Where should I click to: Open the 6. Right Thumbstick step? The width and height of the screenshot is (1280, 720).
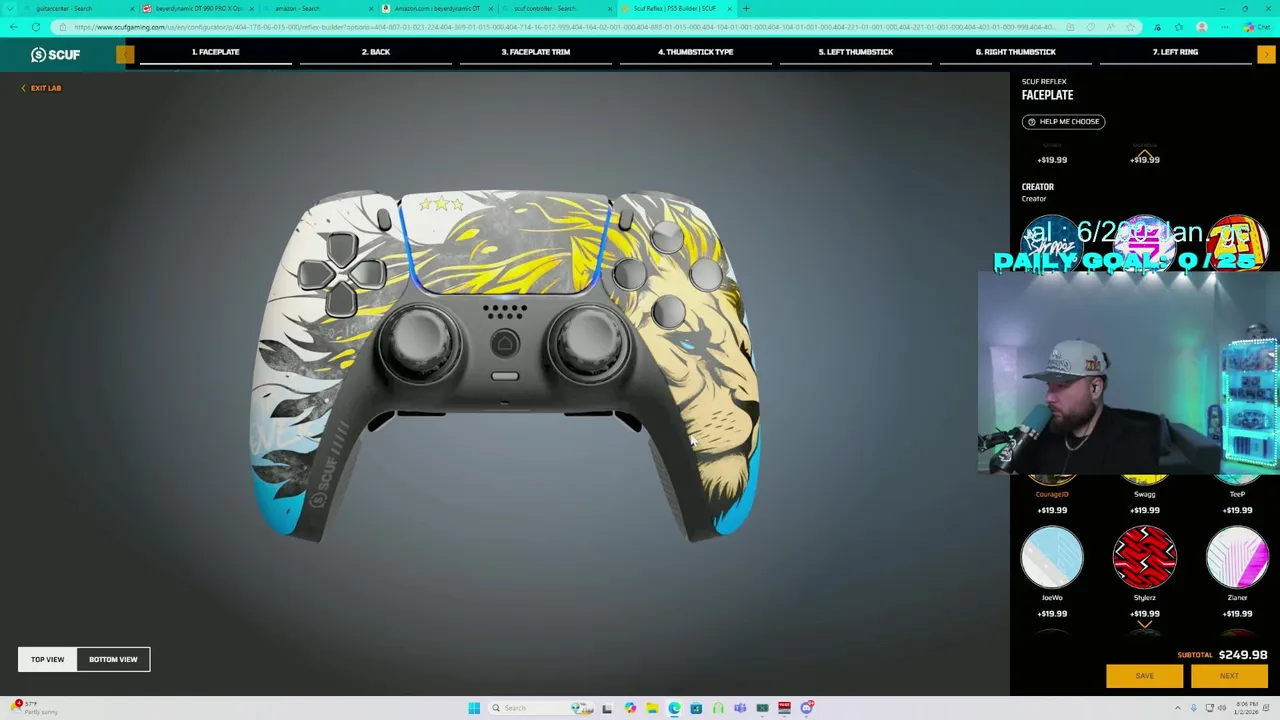[x=1016, y=52]
